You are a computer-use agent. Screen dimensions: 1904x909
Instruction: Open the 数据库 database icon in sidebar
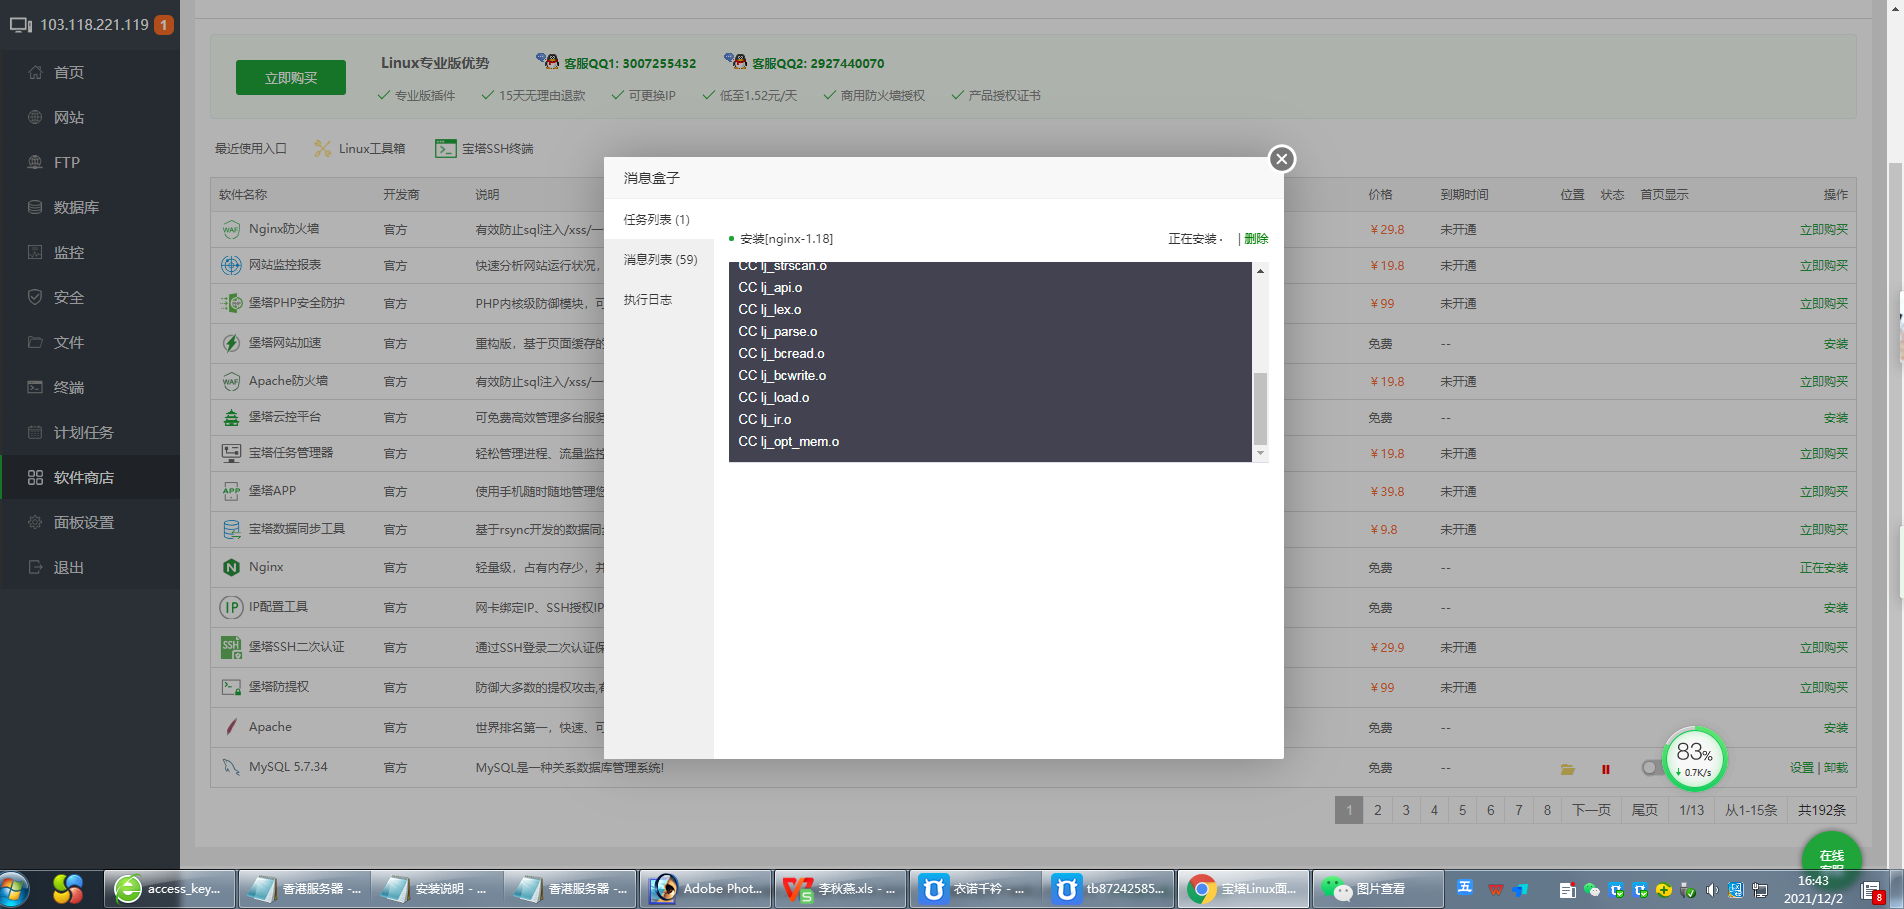(x=35, y=207)
